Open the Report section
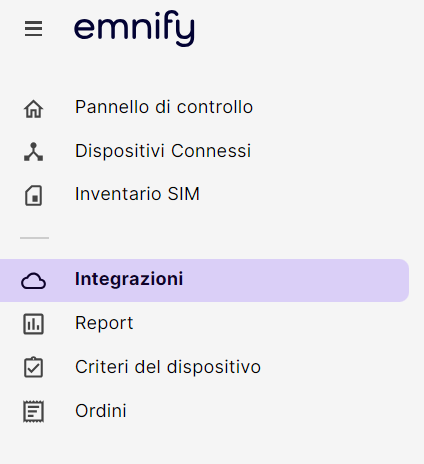Screen dimensions: 424x464 [x=104, y=323]
